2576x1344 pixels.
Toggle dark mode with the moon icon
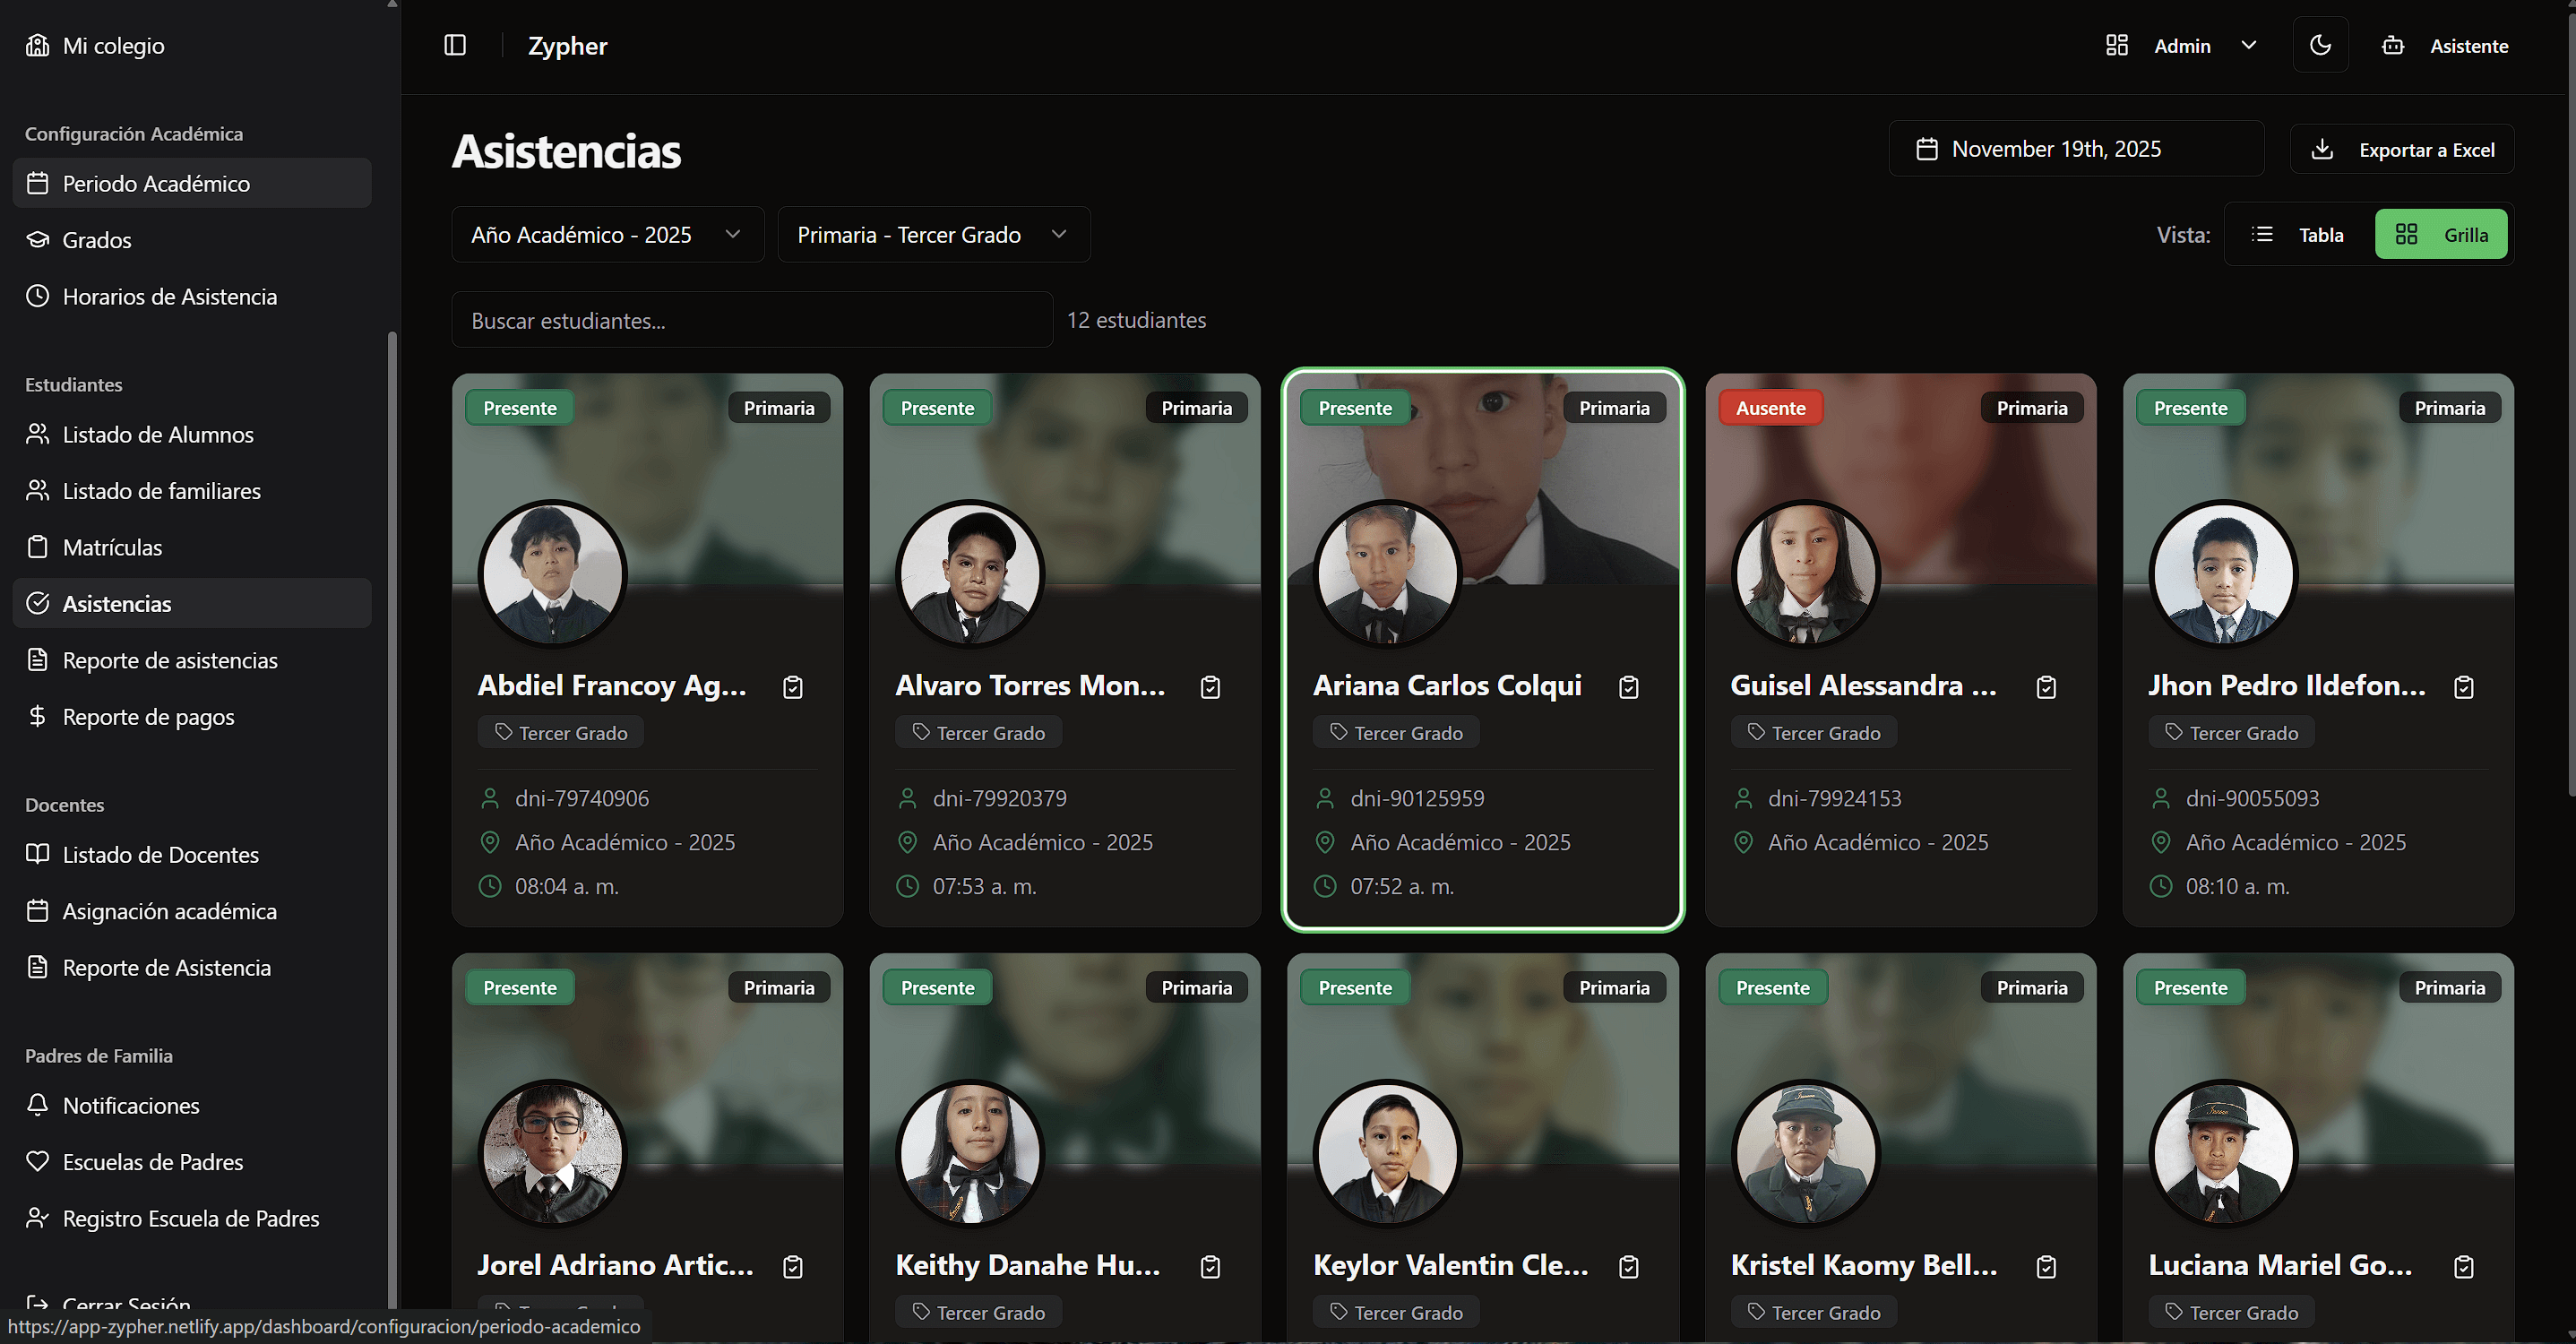coord(2320,45)
